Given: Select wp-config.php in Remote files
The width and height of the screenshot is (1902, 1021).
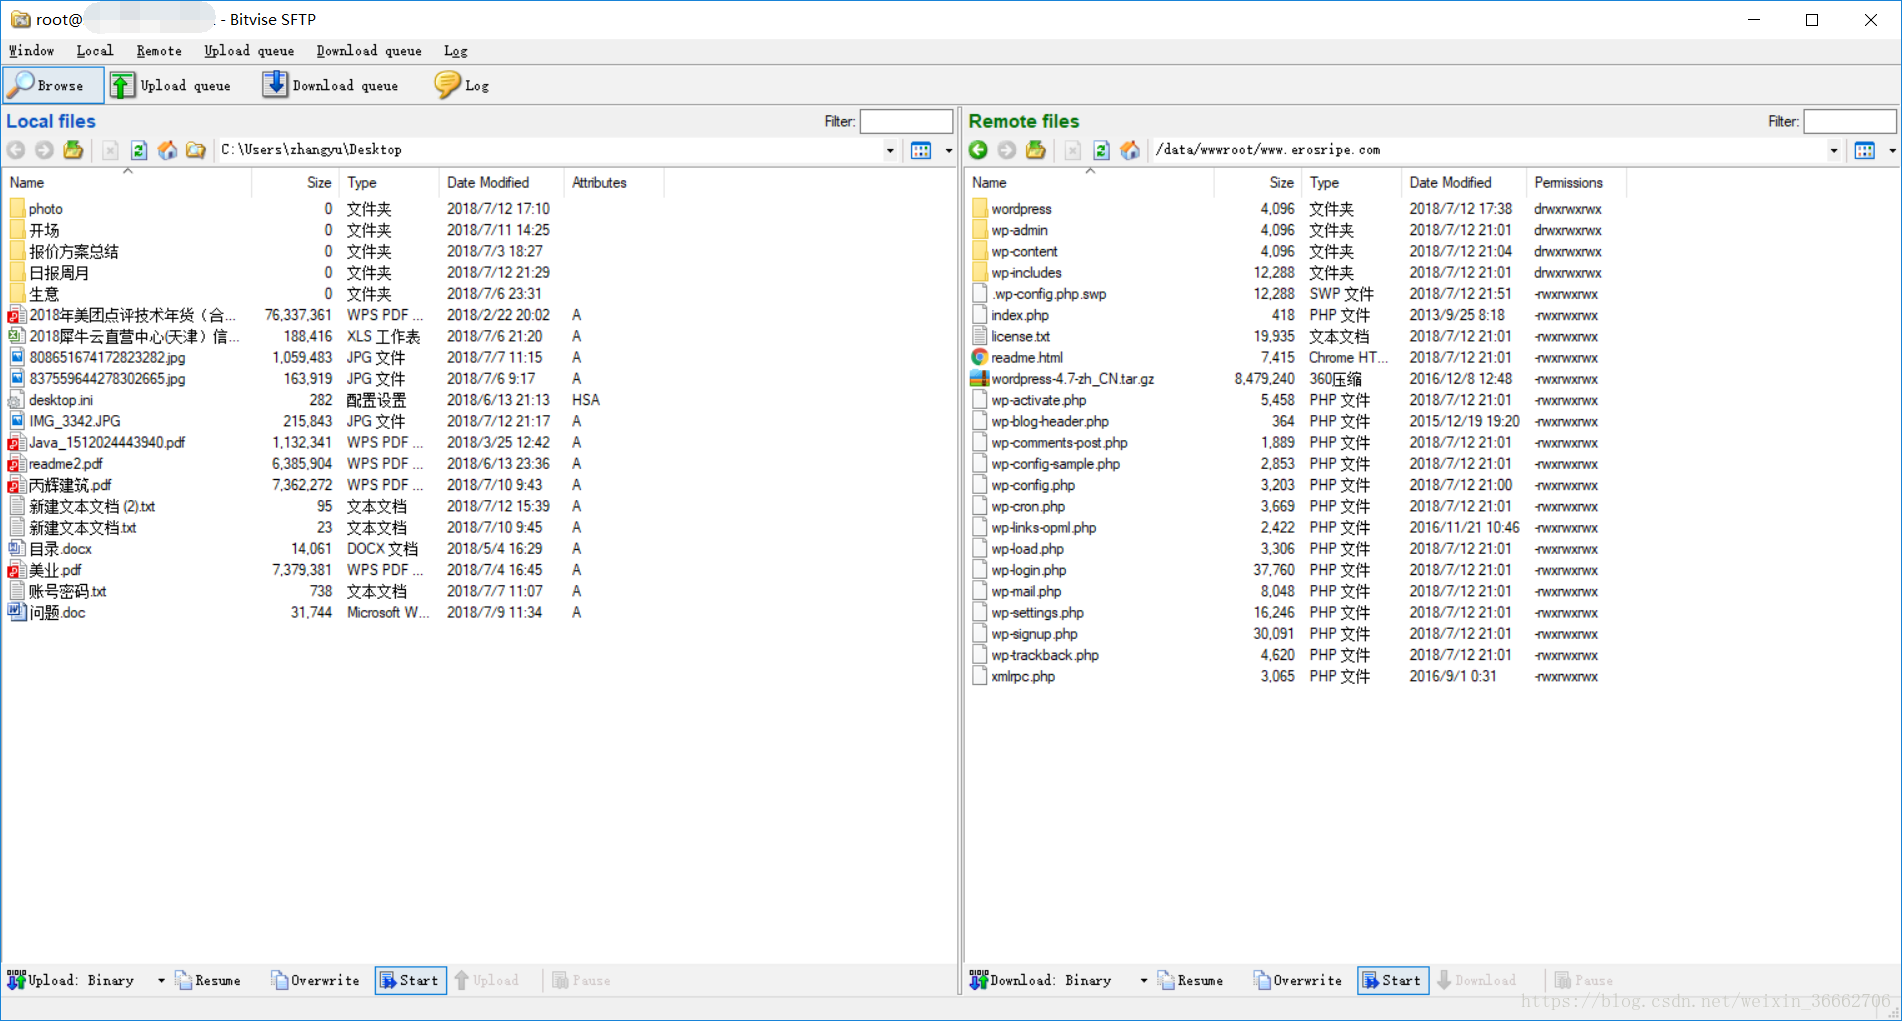Looking at the screenshot, I should click(x=1033, y=485).
